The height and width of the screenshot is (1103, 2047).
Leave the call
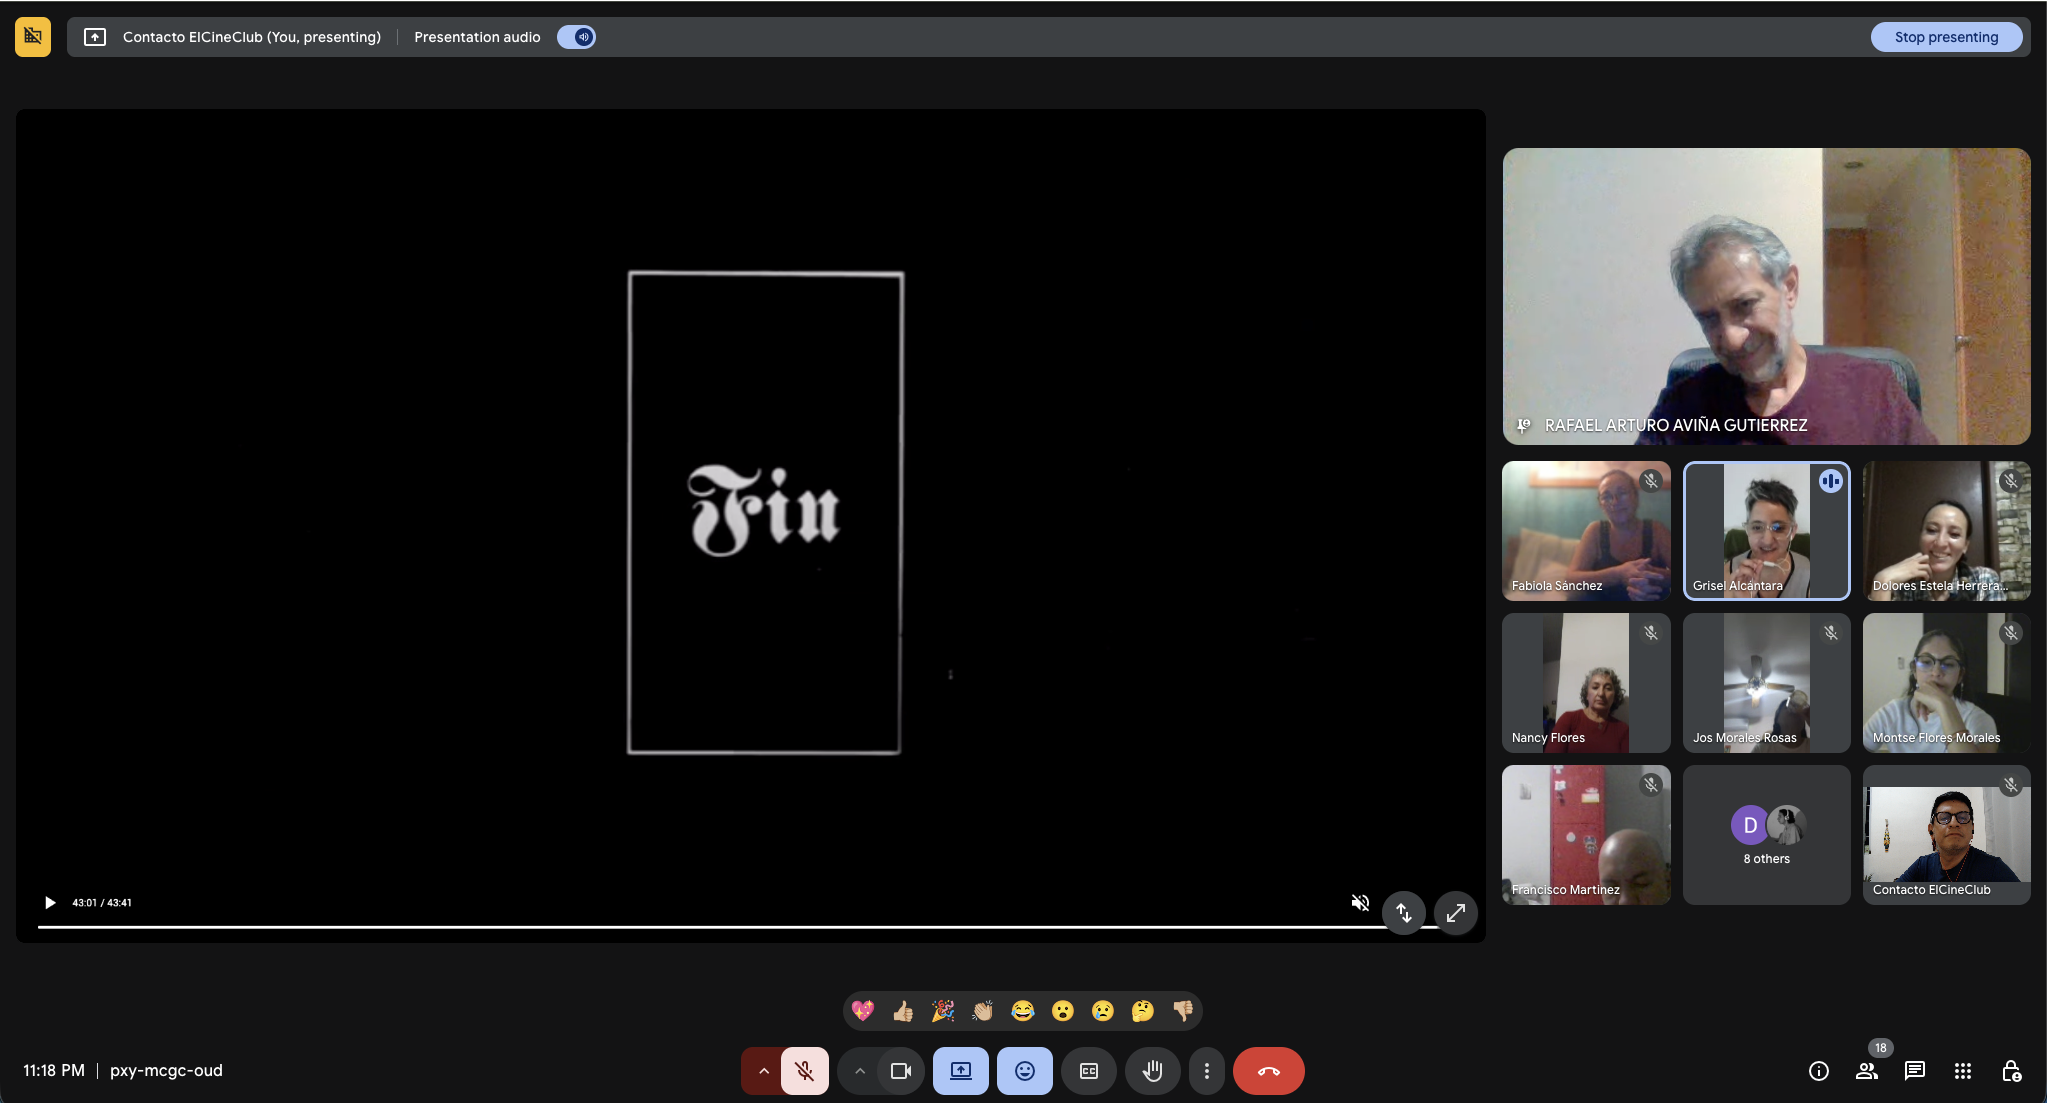click(x=1269, y=1070)
